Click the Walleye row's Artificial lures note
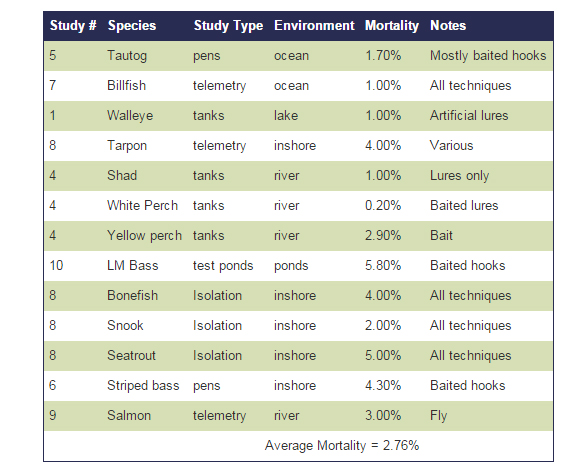The image size is (579, 476). [x=469, y=116]
